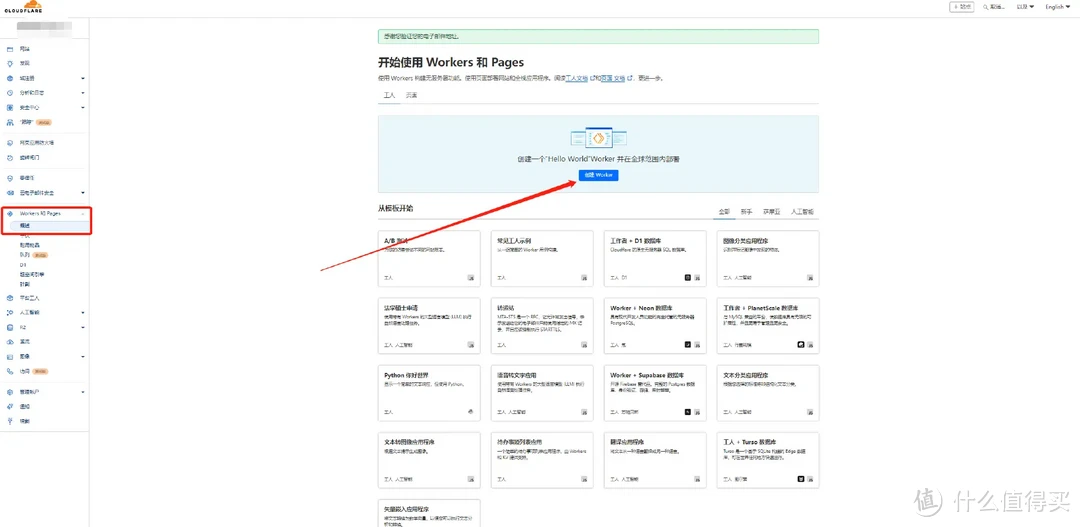Screen dimensions: 1080x527
Task: Open the D1 sidebar sub-item
Action: point(23,265)
